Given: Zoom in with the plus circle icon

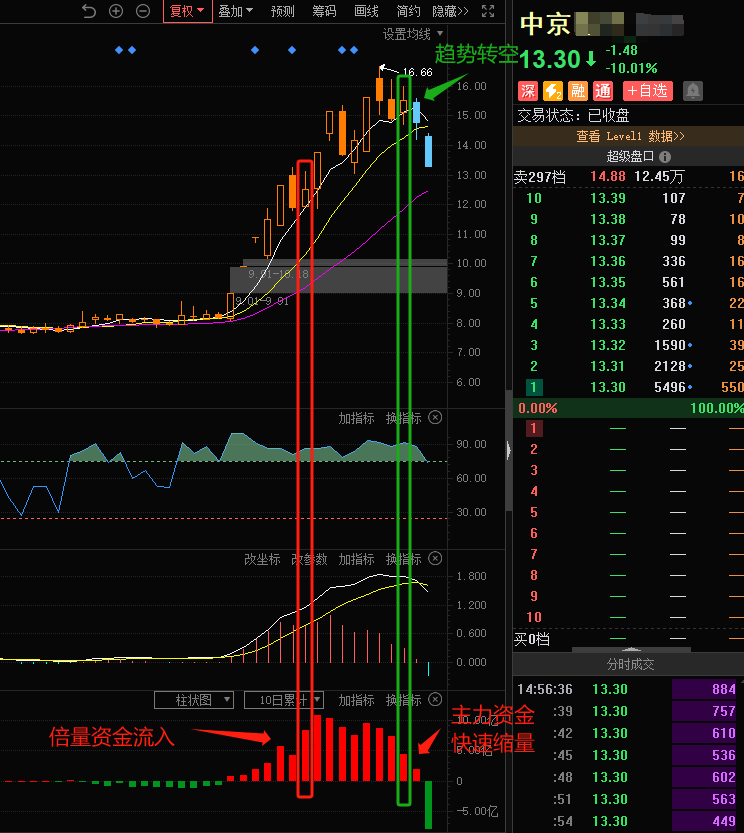Looking at the screenshot, I should pos(116,11).
